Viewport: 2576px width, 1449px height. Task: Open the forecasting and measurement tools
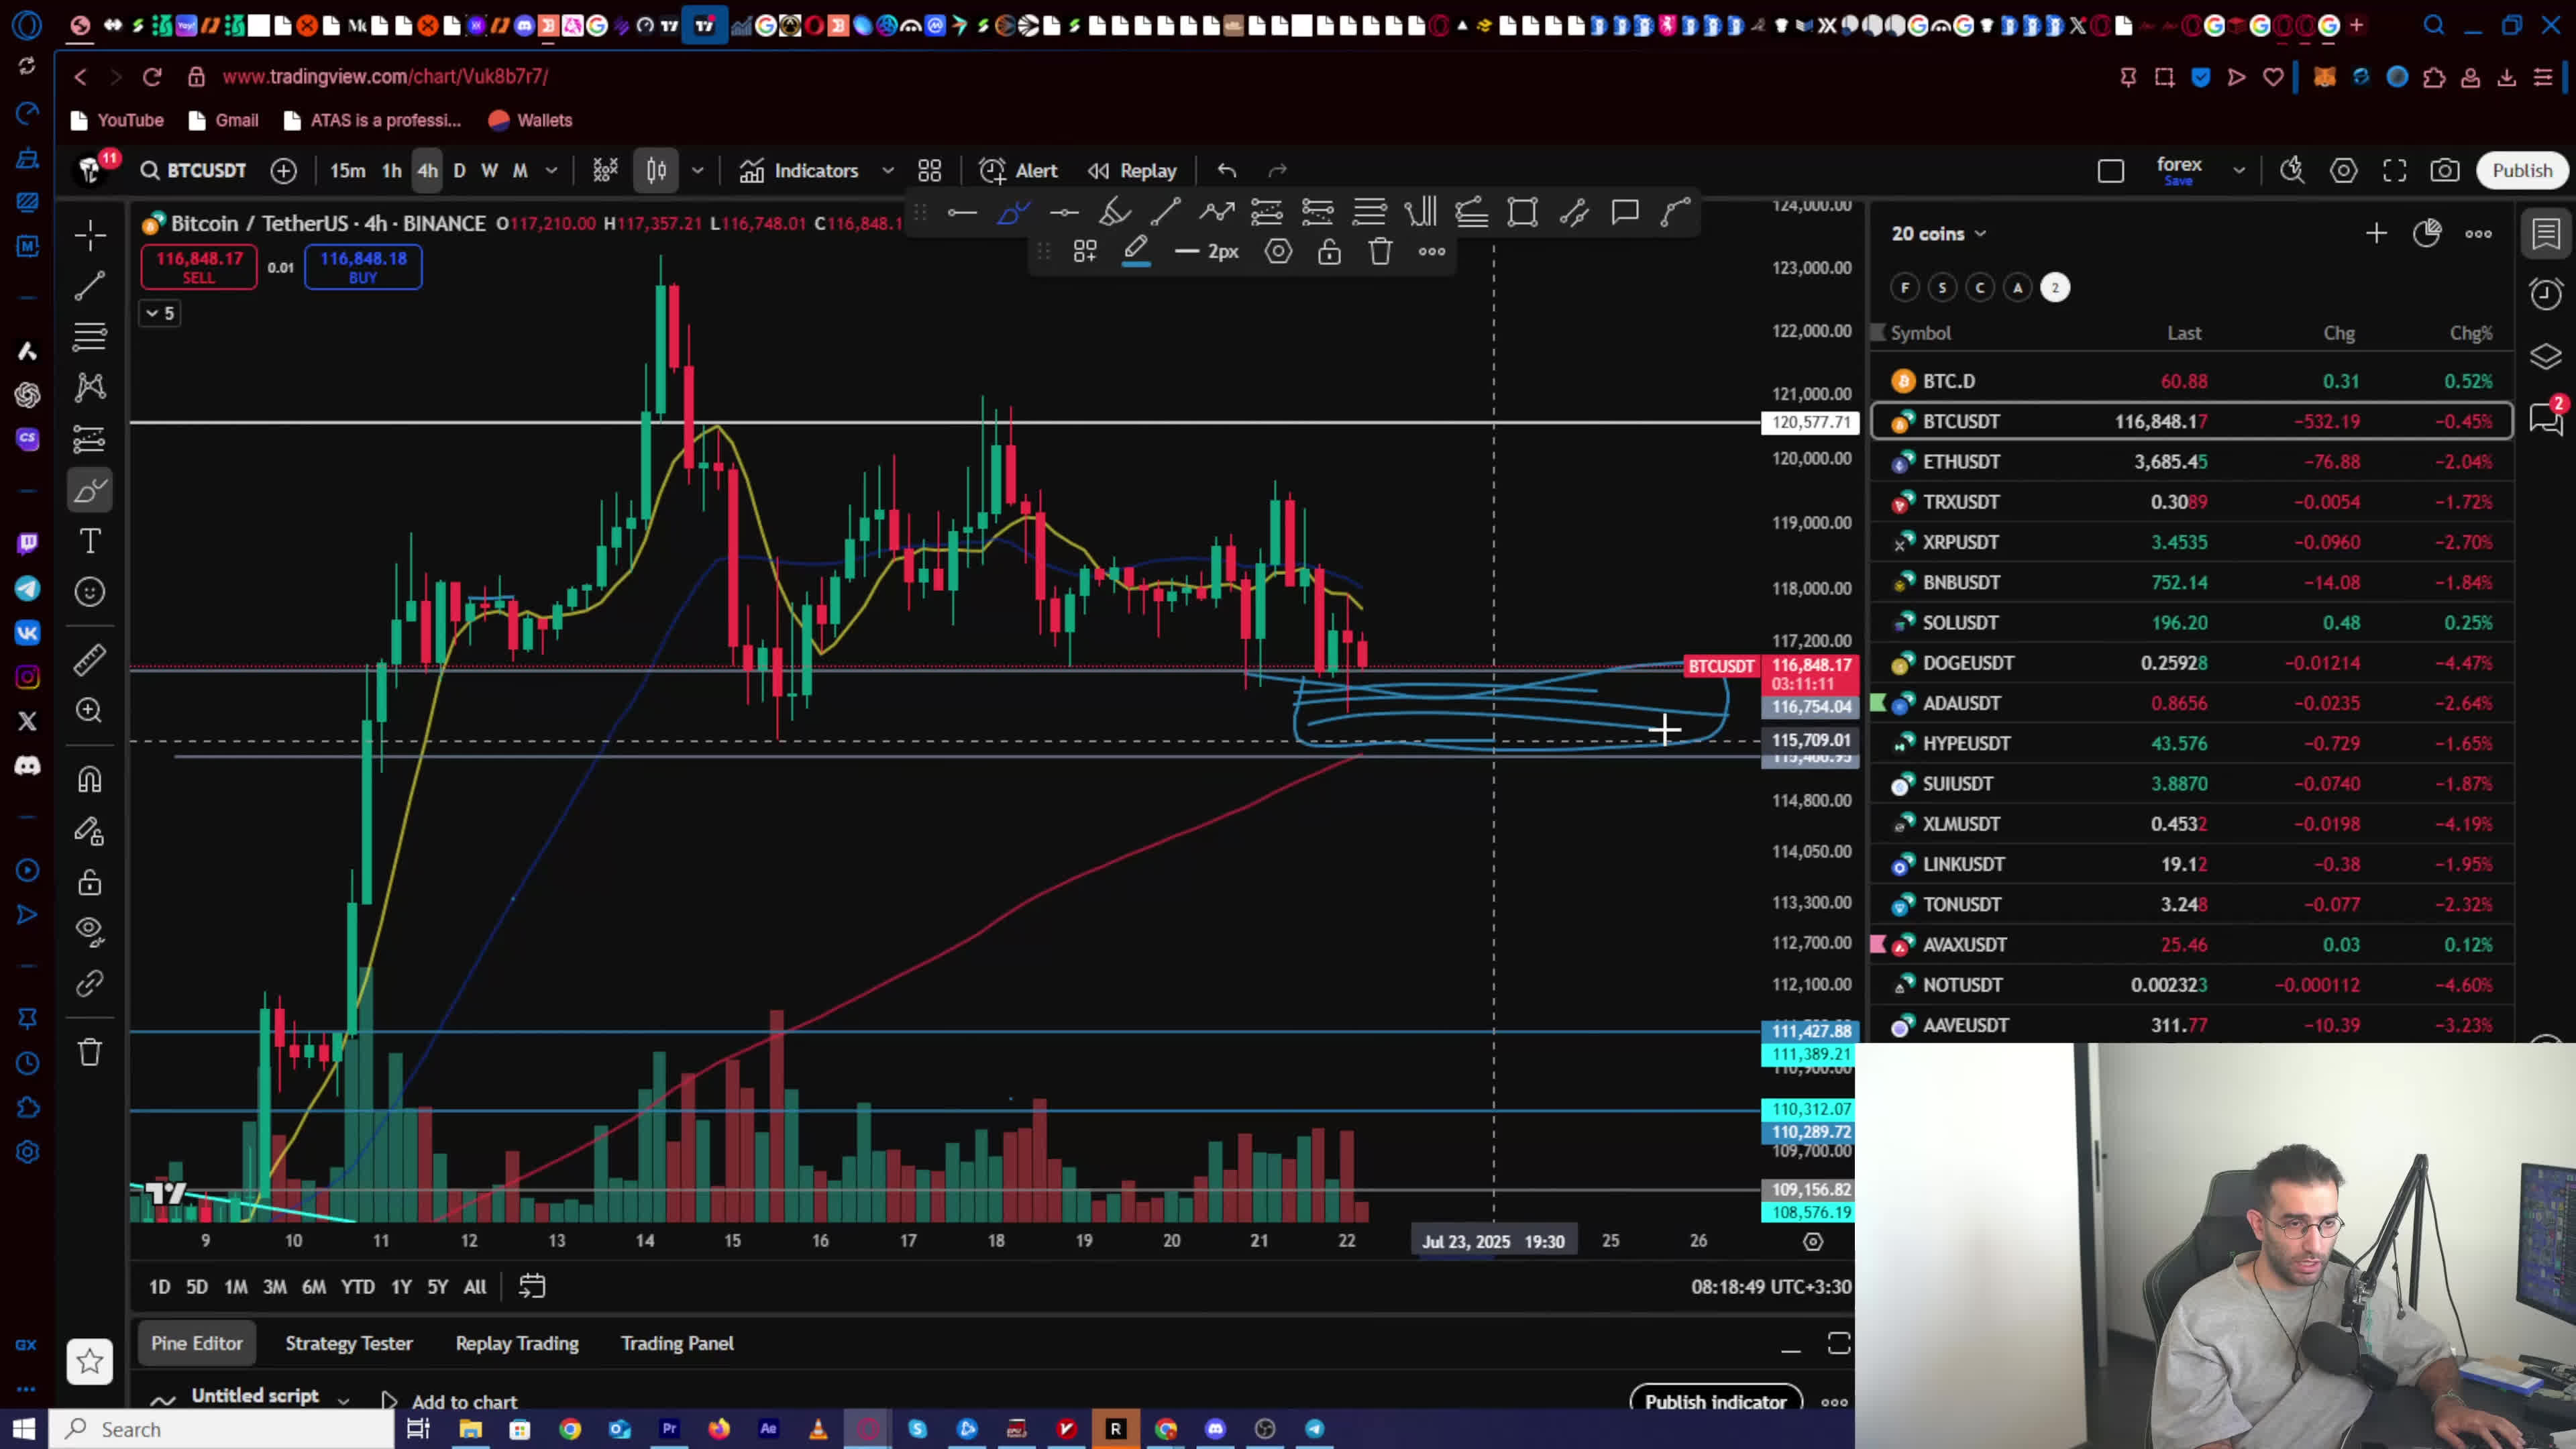(90, 439)
